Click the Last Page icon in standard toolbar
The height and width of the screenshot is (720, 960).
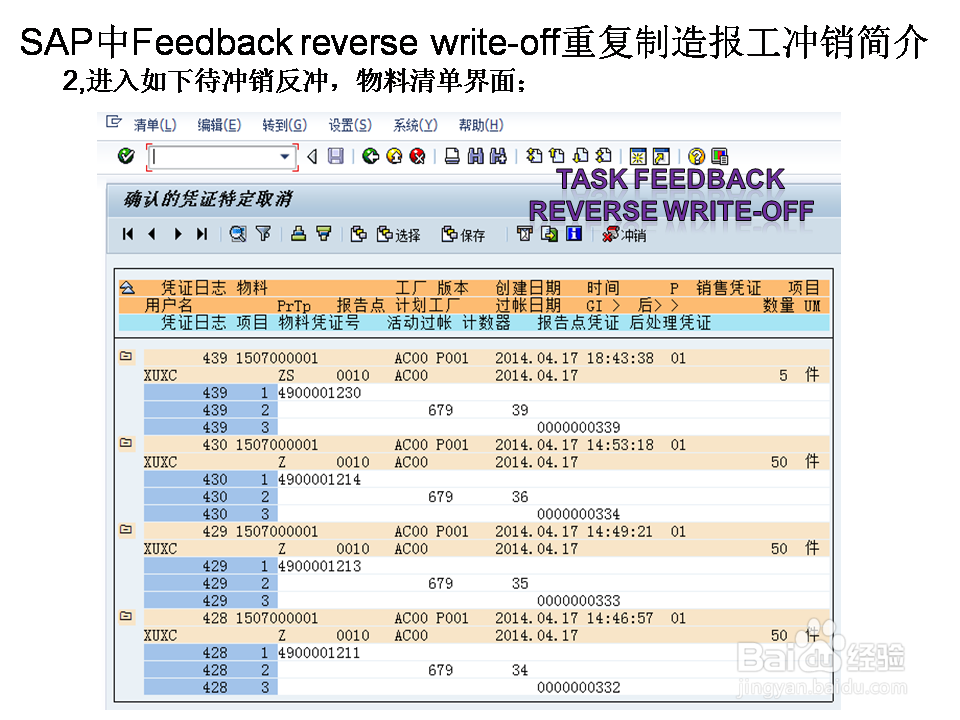point(604,156)
